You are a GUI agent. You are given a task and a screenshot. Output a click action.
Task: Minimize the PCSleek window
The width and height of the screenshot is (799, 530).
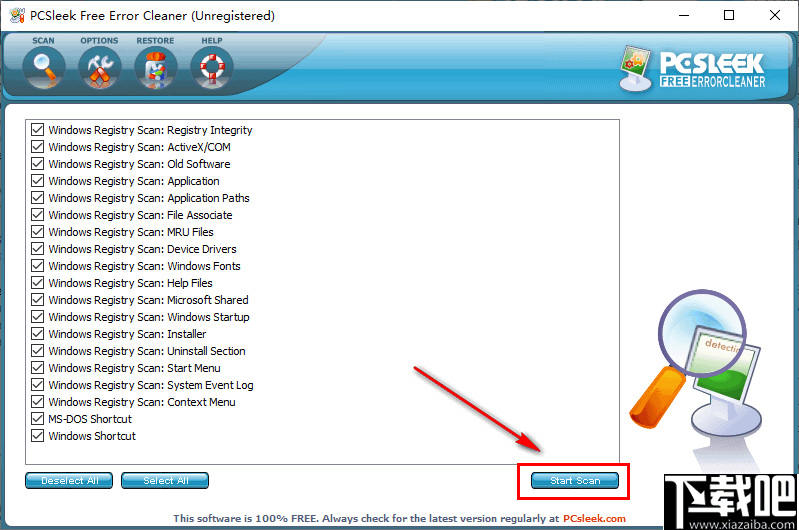click(x=684, y=15)
